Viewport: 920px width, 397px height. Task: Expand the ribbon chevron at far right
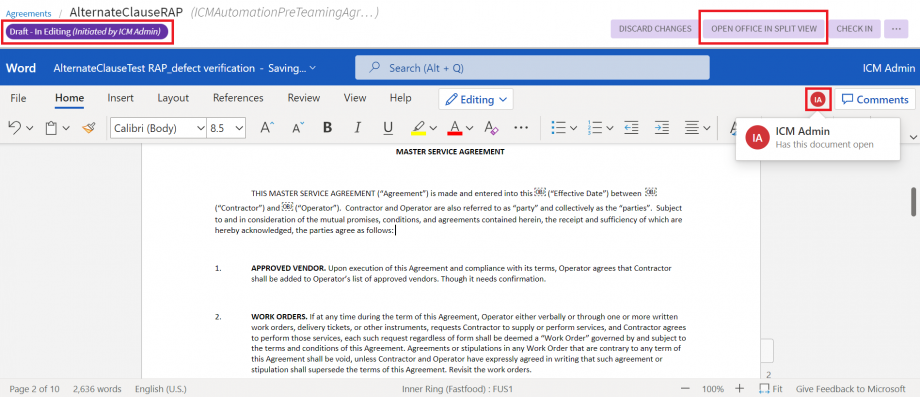click(x=913, y=137)
